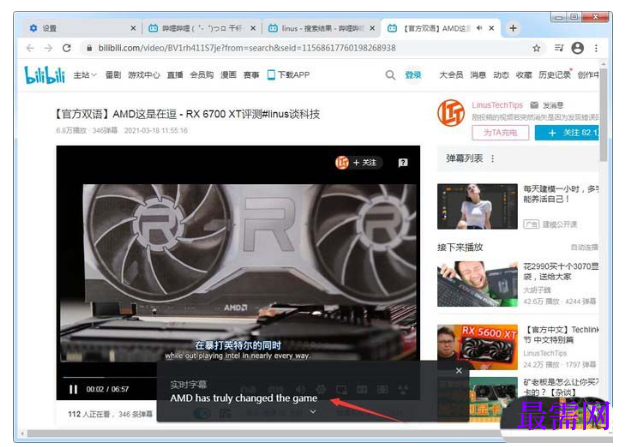Open 游戏中心 in bilibili navigation
Screen dimensions: 629x447
tap(144, 75)
